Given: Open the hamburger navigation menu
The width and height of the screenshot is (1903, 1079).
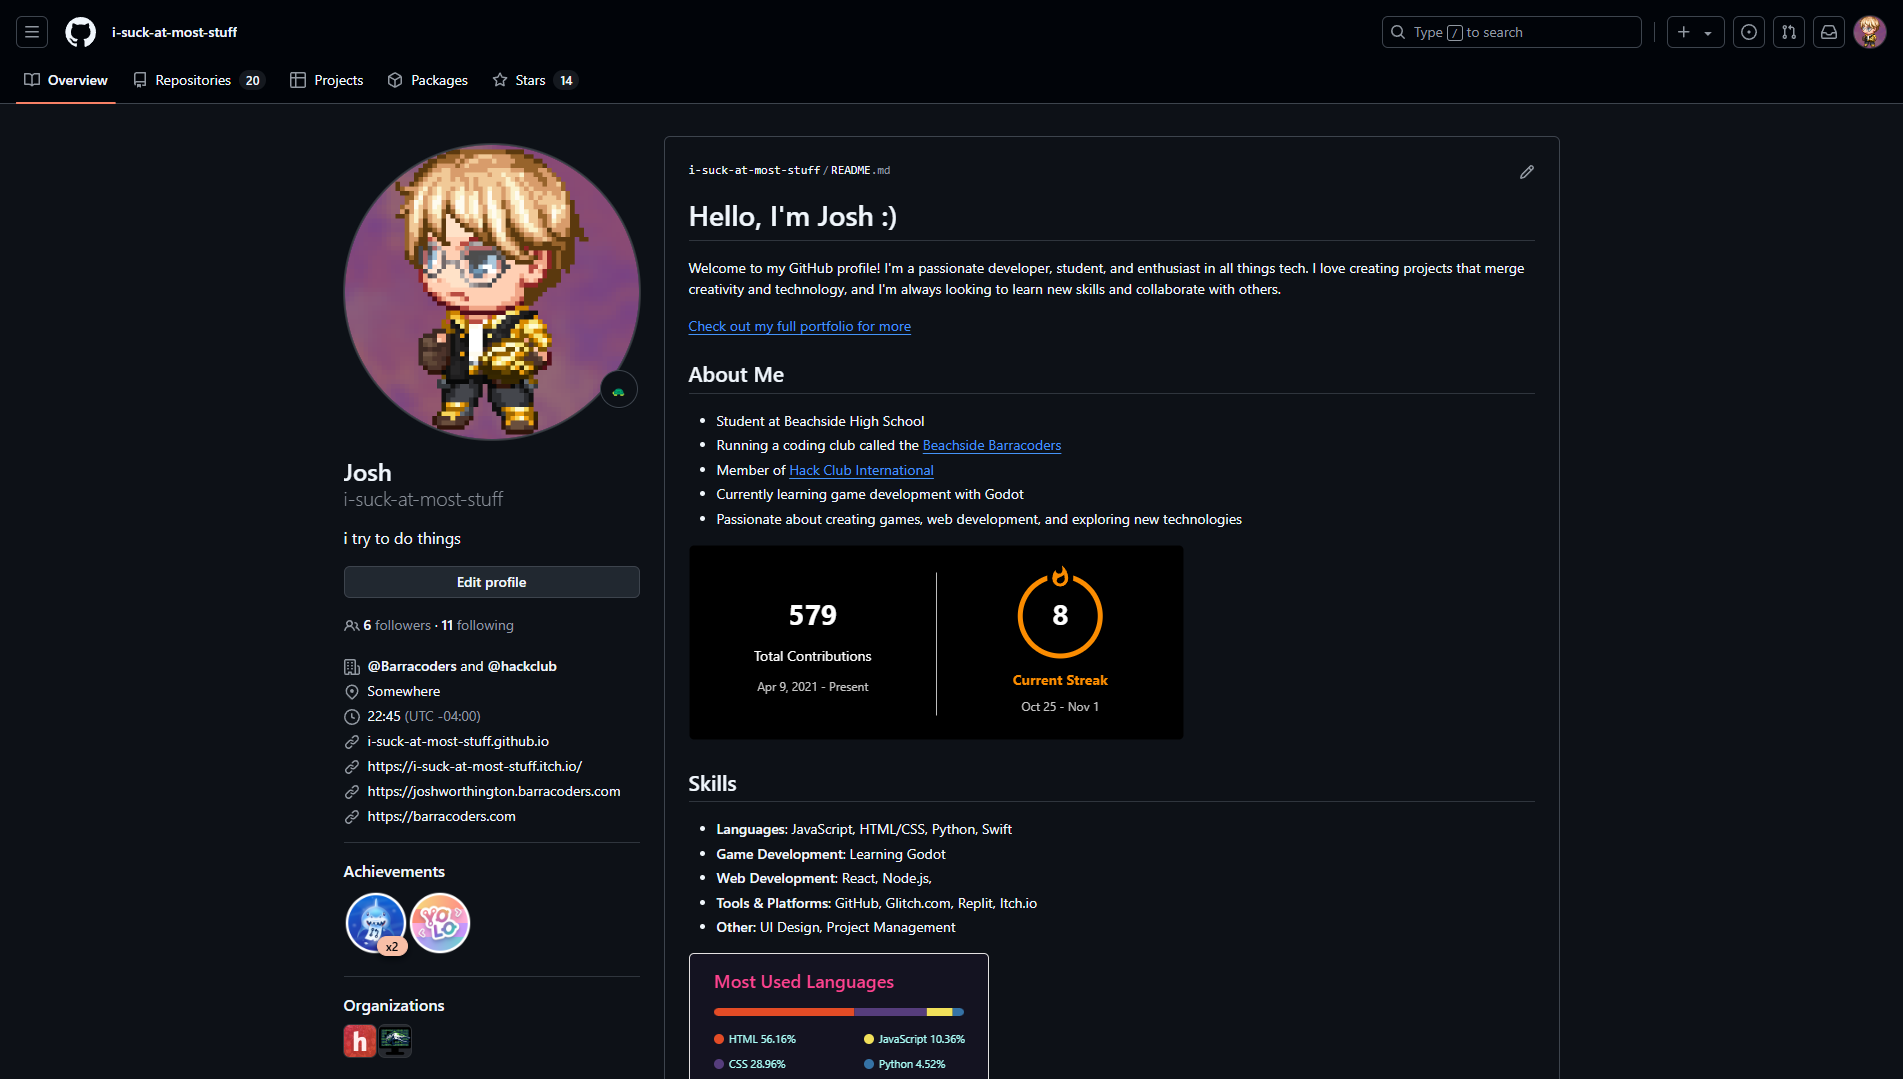Looking at the screenshot, I should click(32, 32).
